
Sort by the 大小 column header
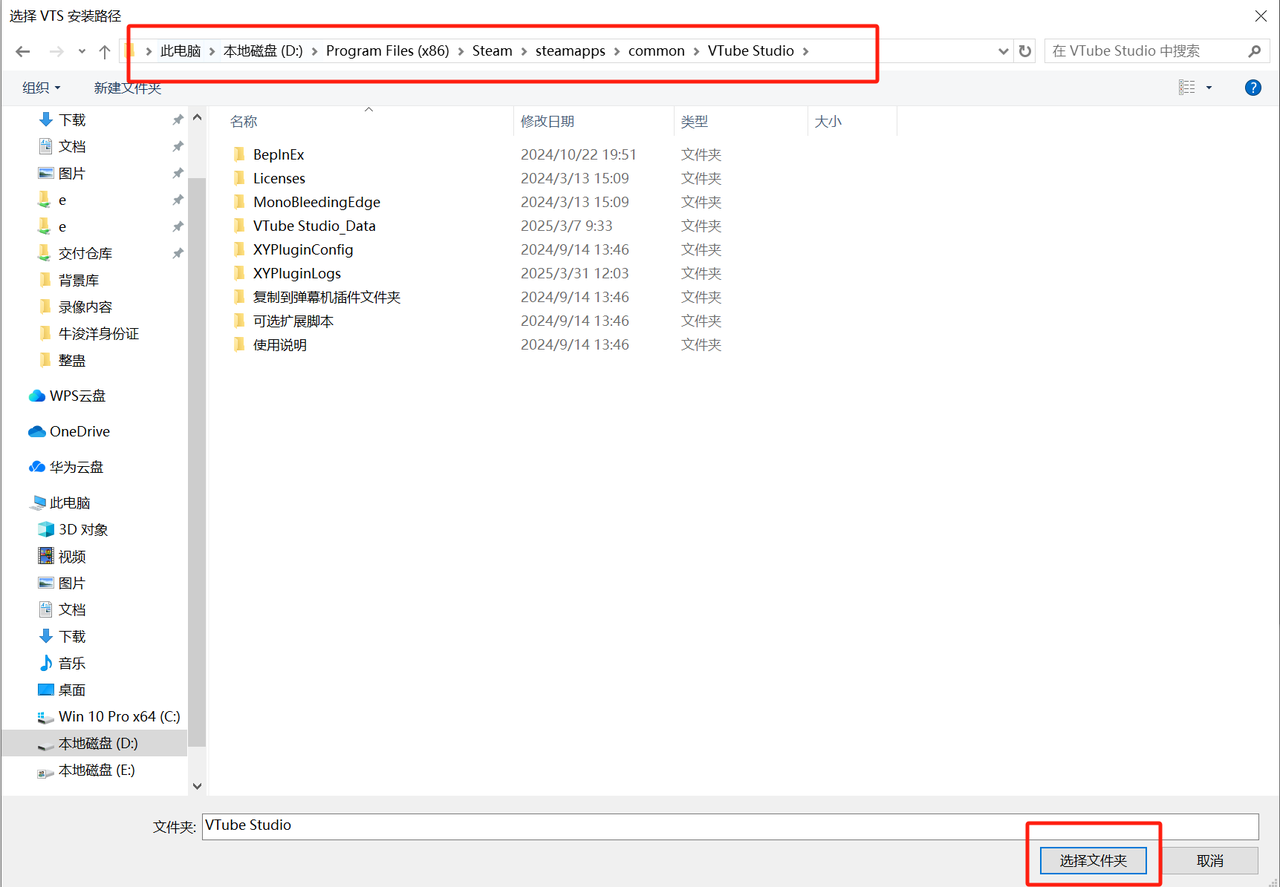tap(828, 121)
